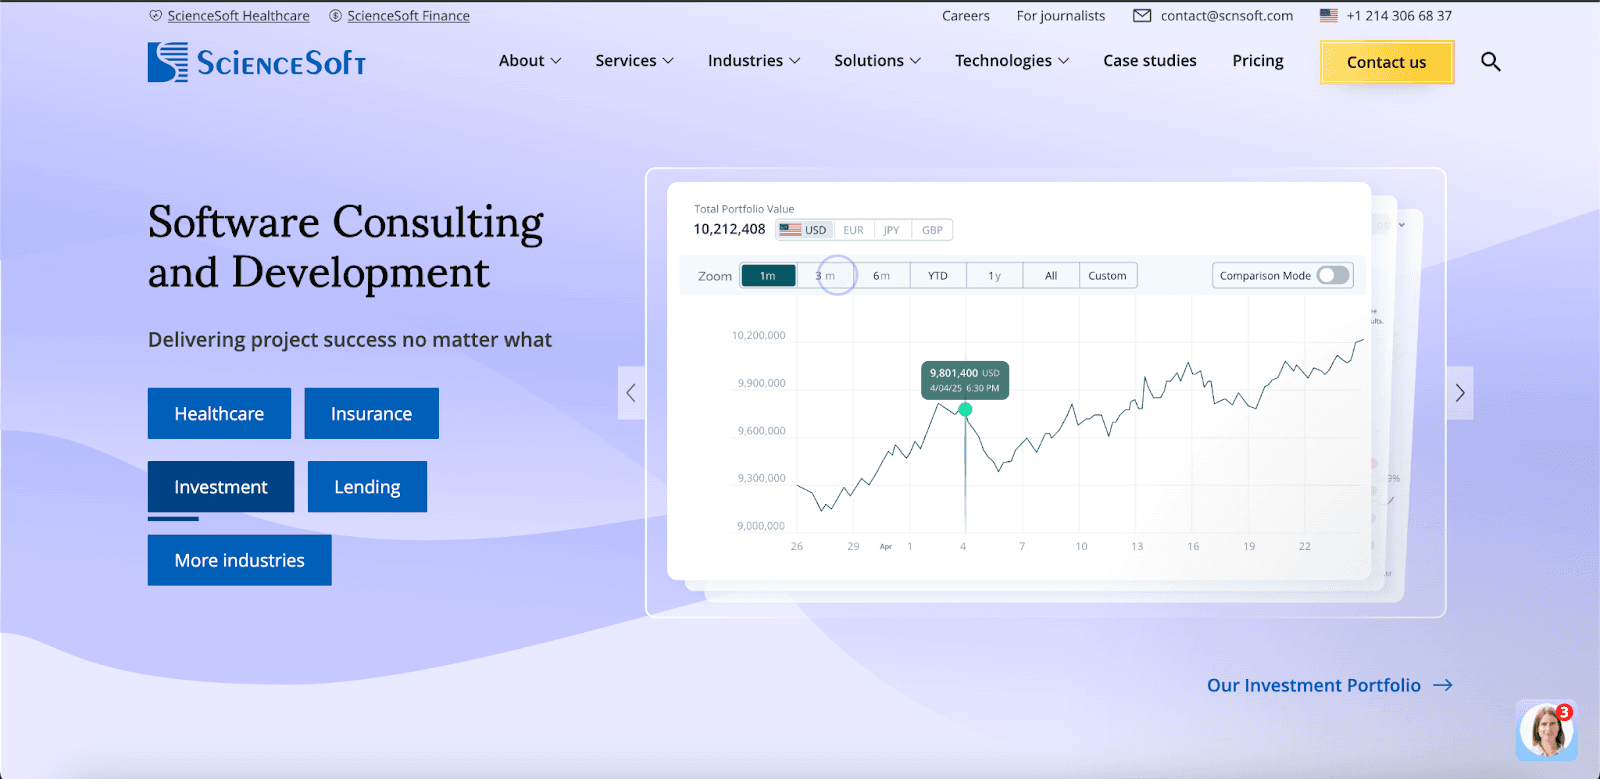1600x779 pixels.
Task: Click the US flag phone icon
Action: point(1329,16)
